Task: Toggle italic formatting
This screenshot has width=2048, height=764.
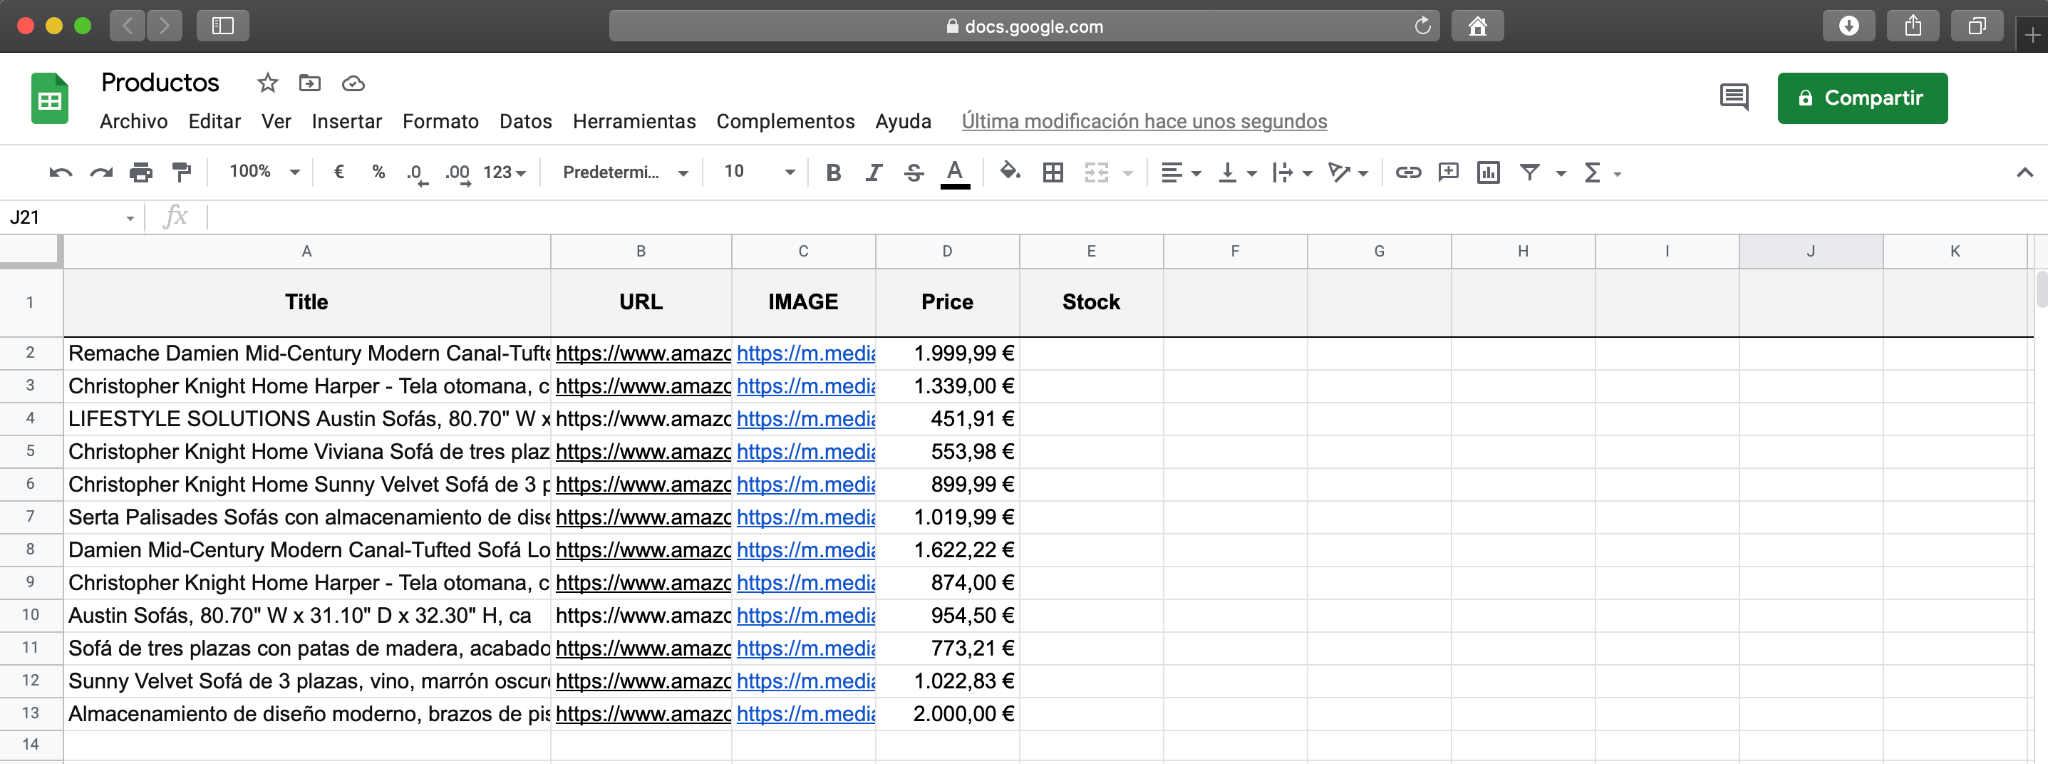Action: (873, 172)
